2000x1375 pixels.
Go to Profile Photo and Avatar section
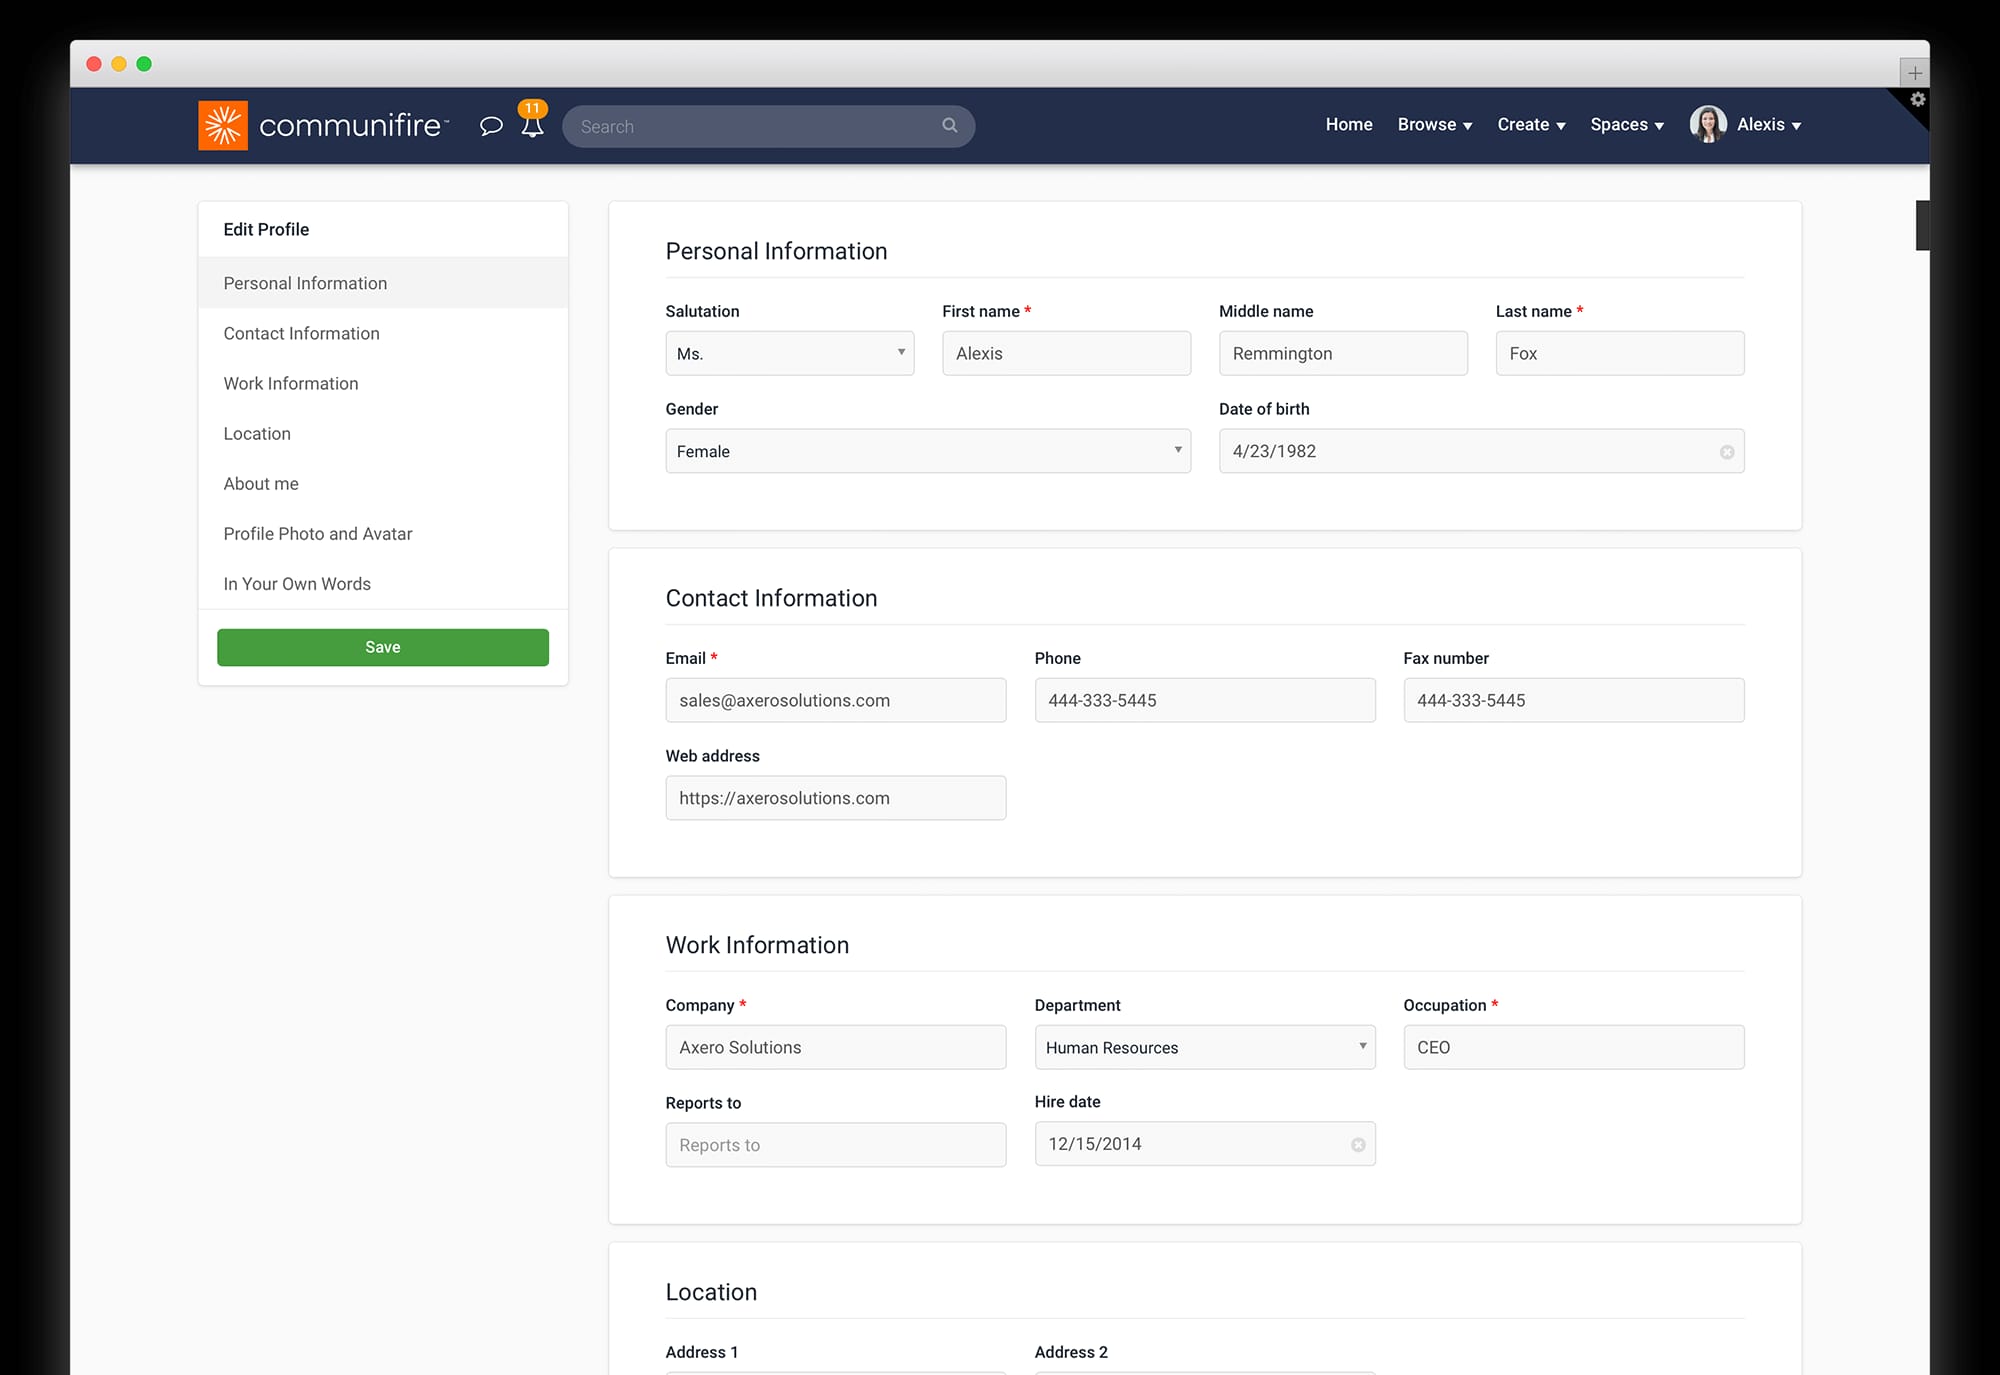(x=317, y=533)
